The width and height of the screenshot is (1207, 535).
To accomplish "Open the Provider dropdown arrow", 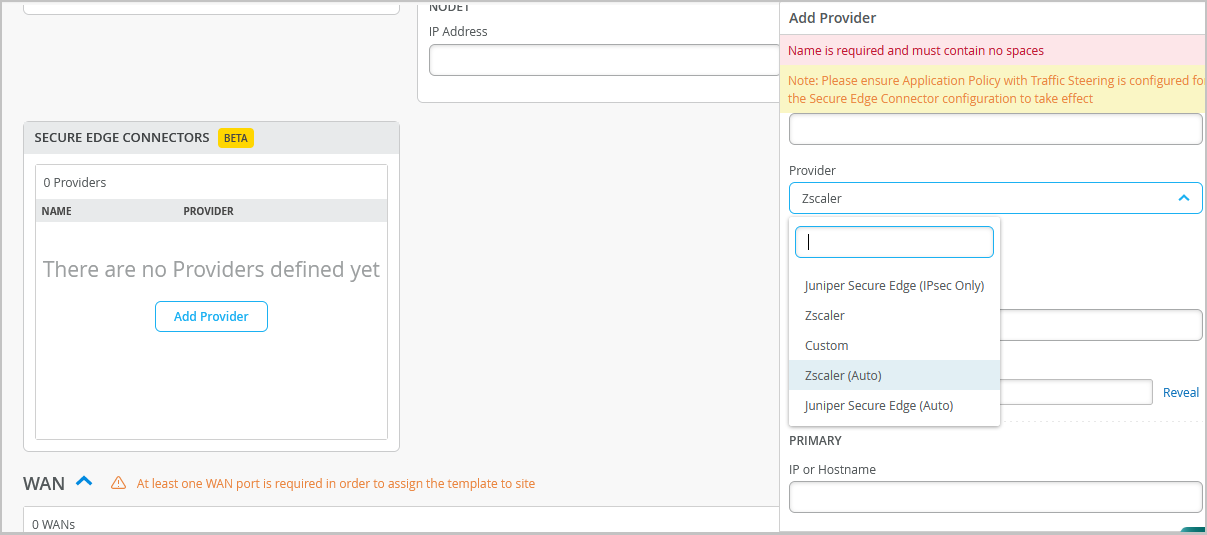I will (1183, 198).
